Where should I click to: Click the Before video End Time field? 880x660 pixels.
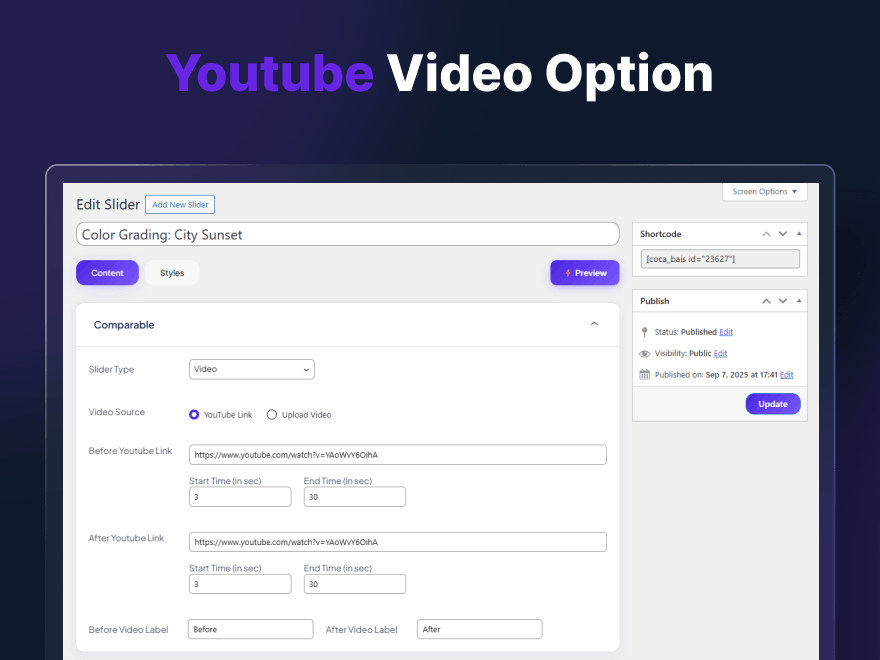click(x=355, y=497)
